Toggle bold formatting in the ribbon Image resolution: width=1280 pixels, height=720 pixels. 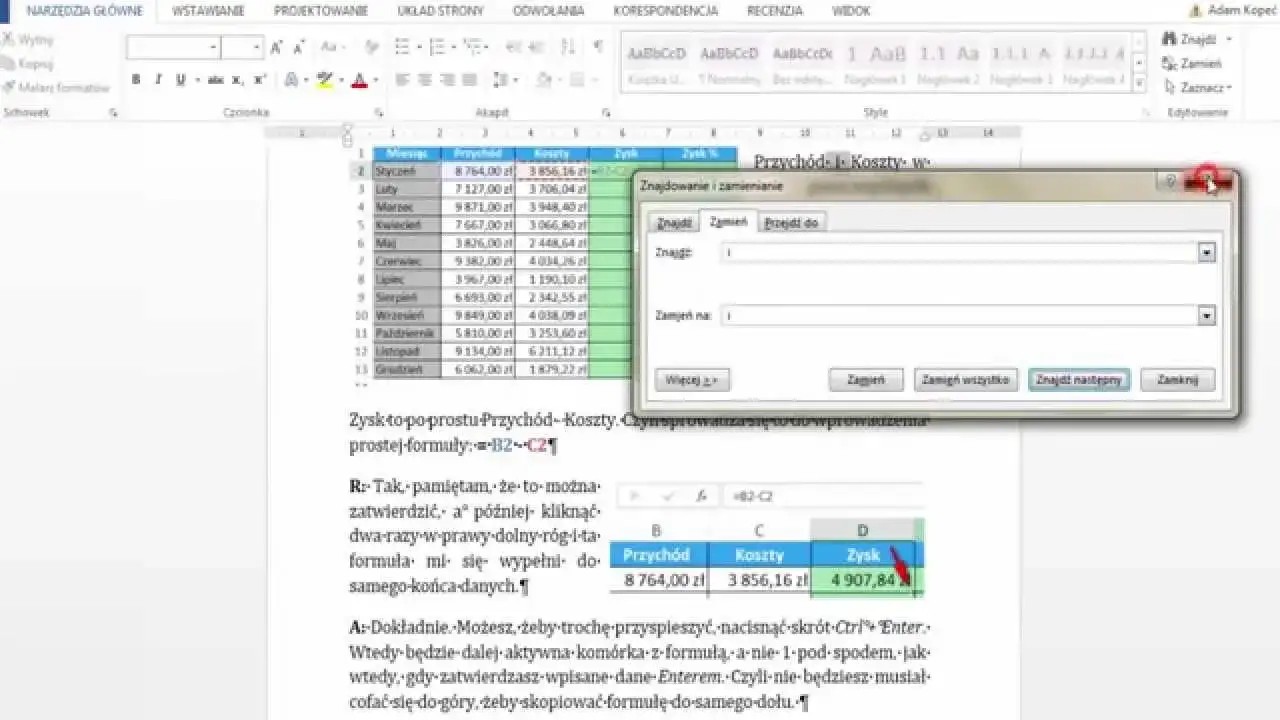[x=136, y=80]
